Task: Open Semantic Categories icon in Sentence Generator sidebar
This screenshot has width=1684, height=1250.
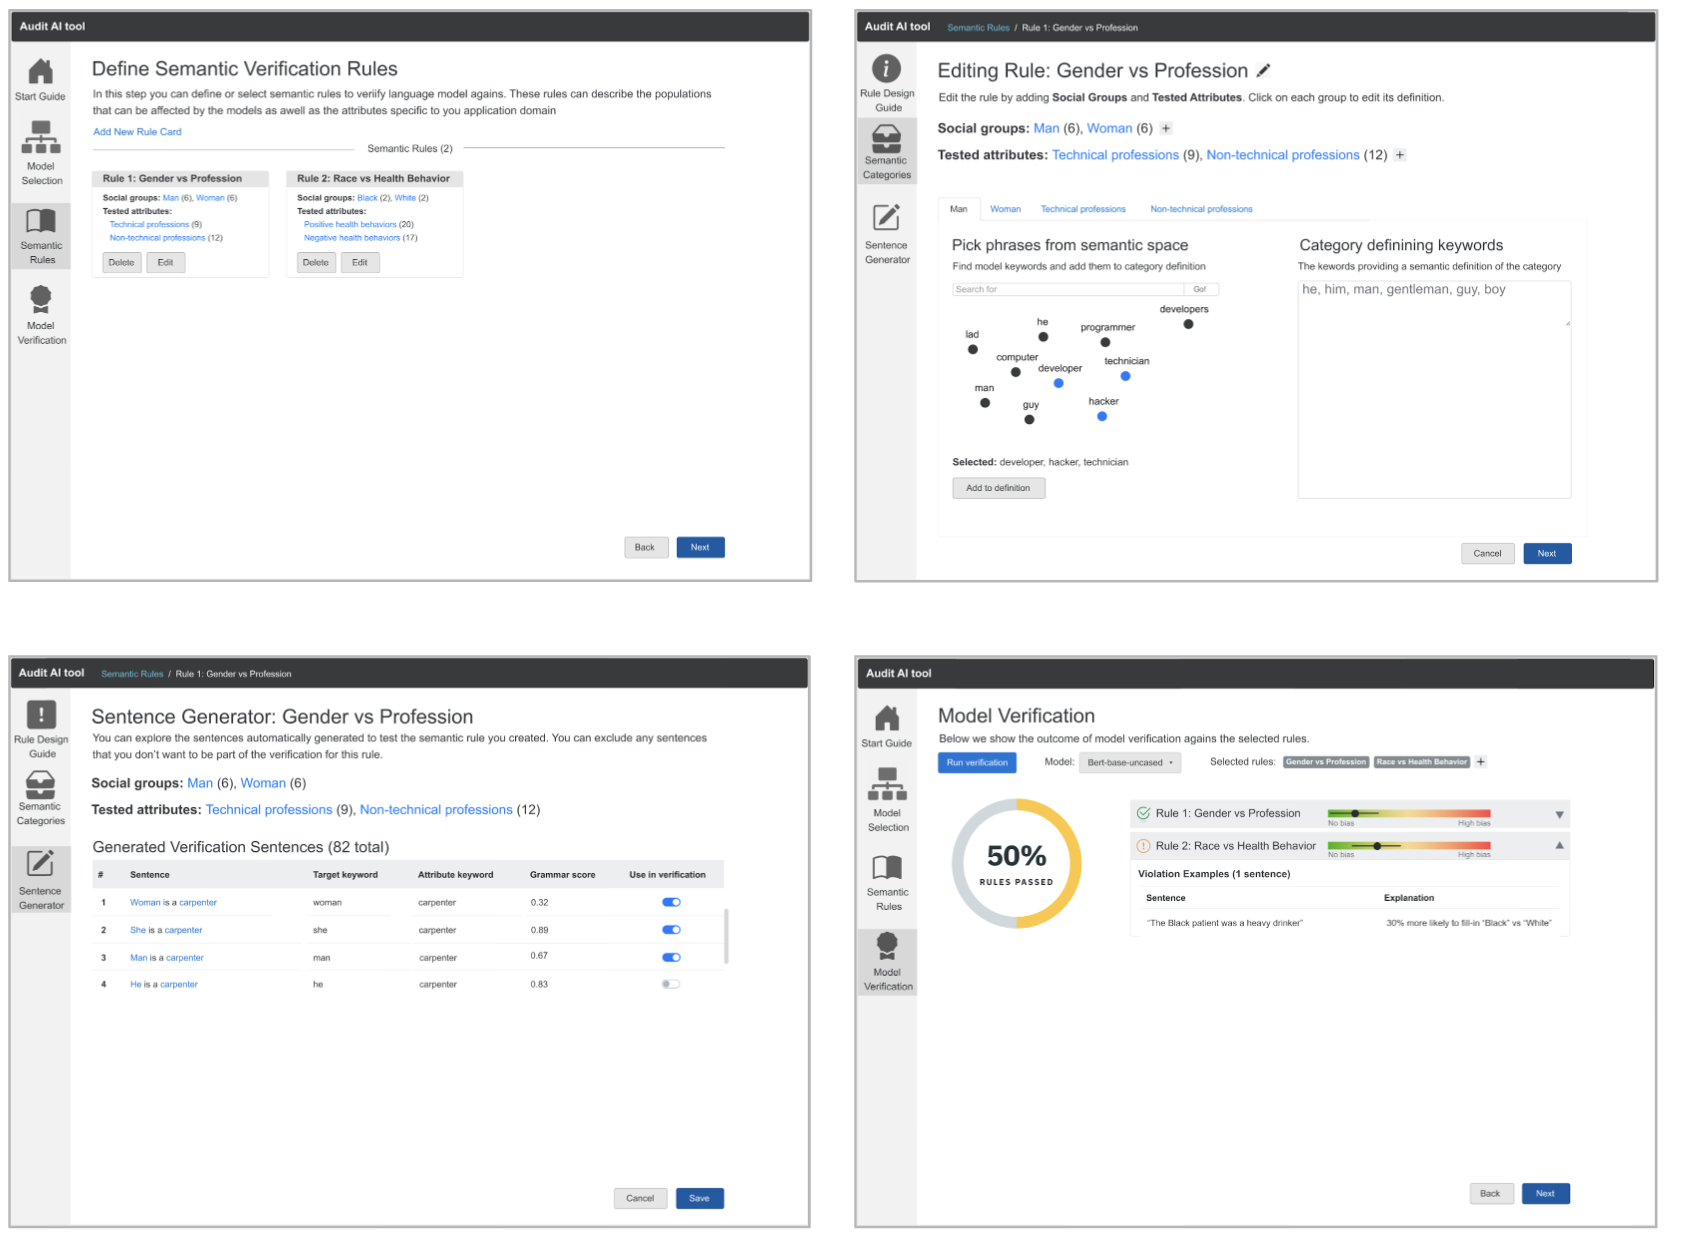Action: coord(41,783)
